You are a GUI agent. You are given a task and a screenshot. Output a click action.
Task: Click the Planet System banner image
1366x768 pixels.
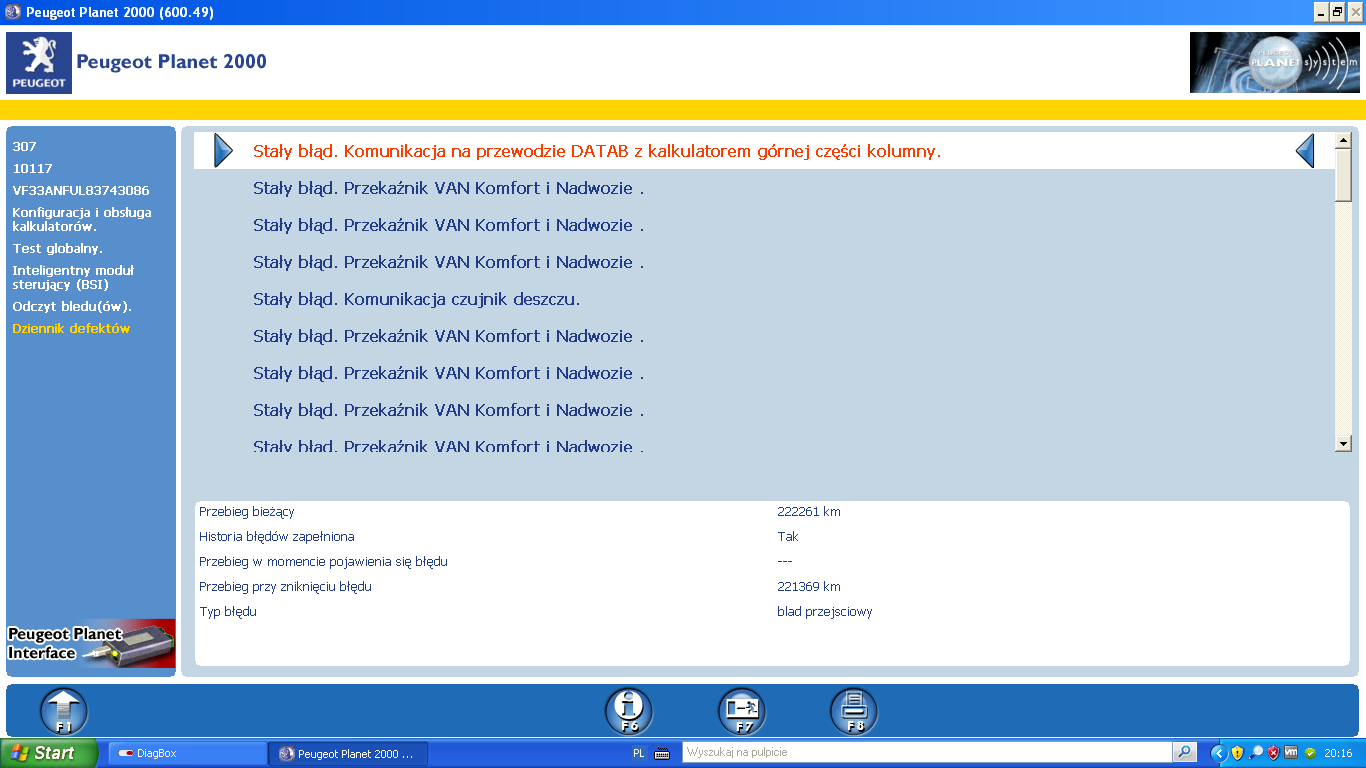coord(1275,63)
